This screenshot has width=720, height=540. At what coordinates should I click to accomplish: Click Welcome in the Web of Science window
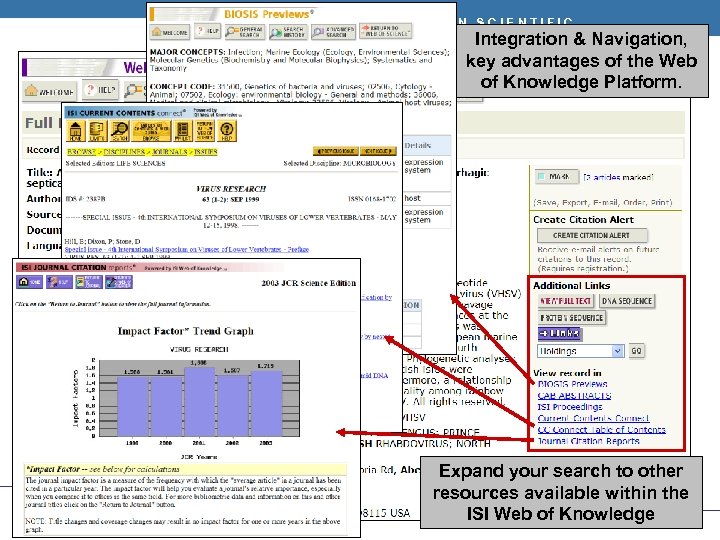50,91
